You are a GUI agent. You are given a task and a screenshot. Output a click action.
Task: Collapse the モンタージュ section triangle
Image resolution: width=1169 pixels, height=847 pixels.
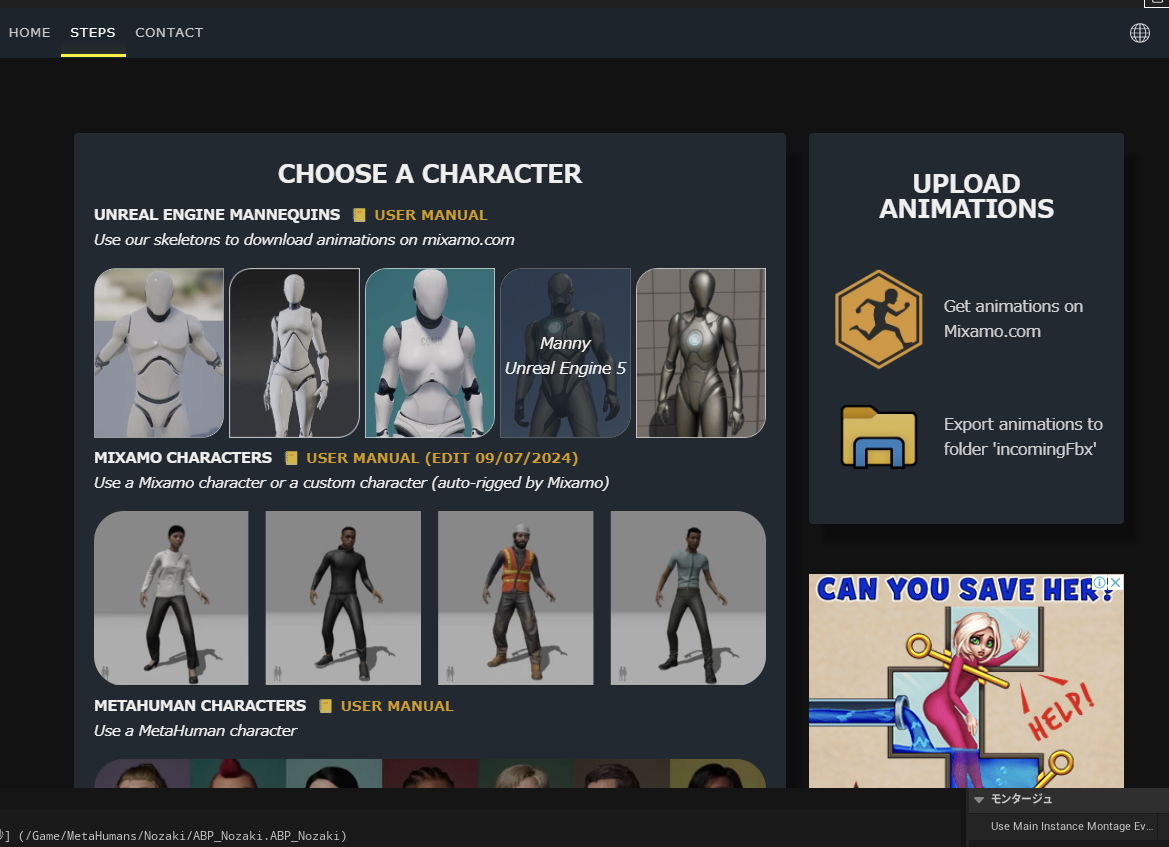[979, 799]
